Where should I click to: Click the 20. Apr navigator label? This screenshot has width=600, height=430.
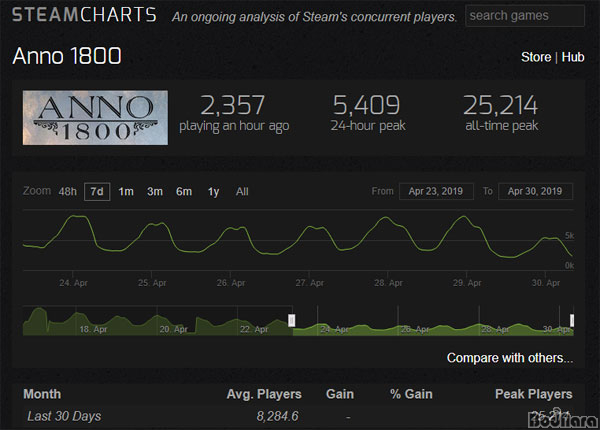click(174, 329)
